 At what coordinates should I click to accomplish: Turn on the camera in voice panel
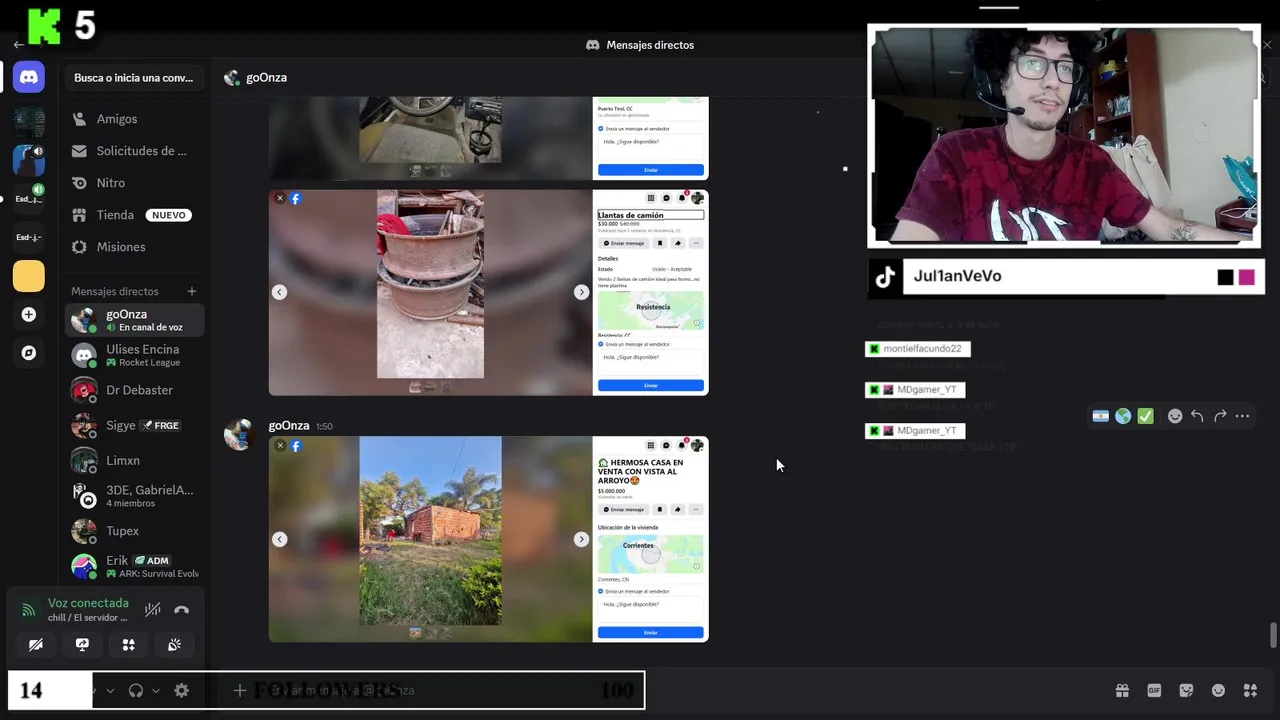click(36, 645)
